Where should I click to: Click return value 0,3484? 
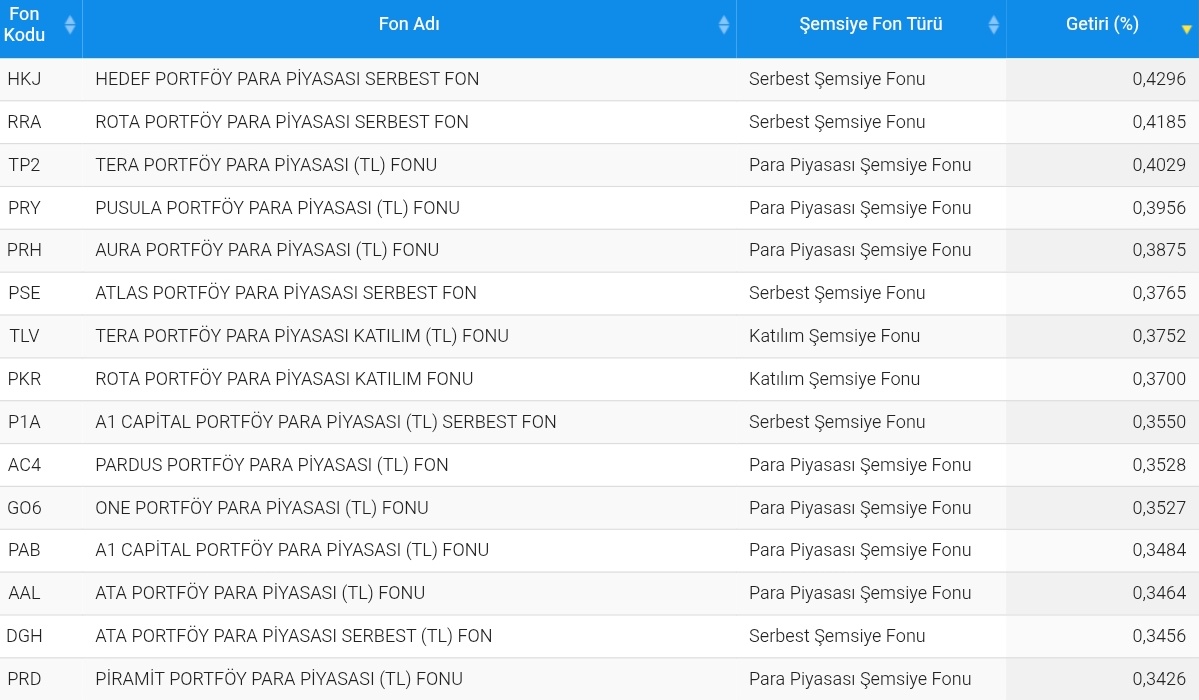pyautogui.click(x=1159, y=549)
